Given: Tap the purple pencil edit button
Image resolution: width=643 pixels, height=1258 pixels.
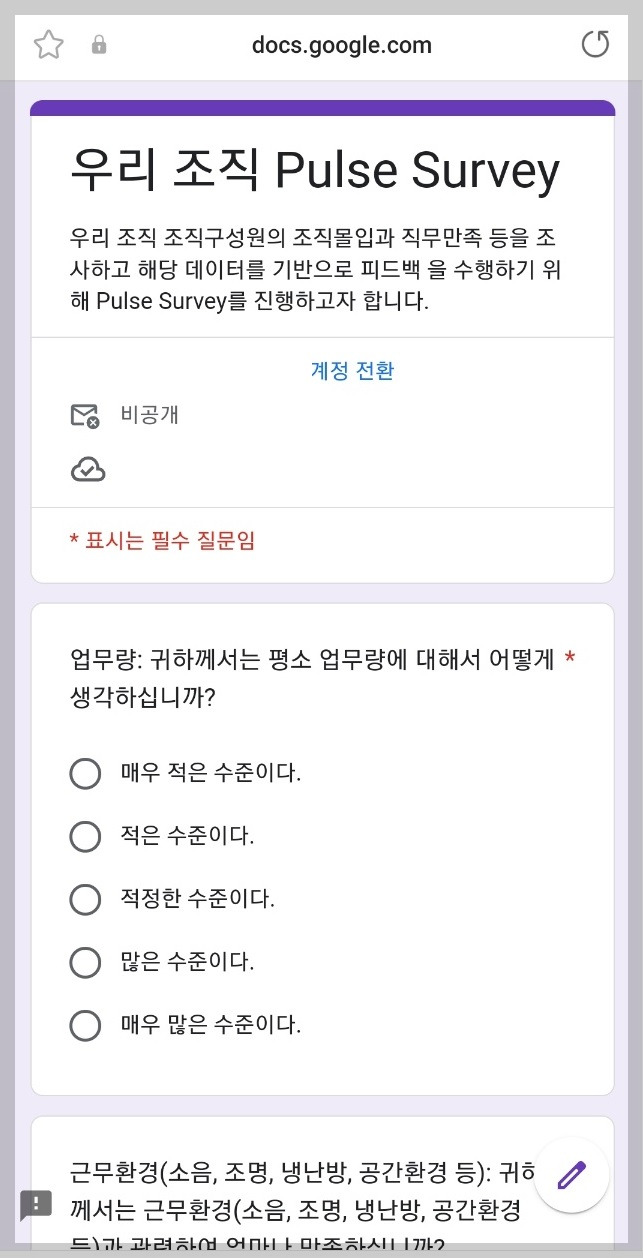Looking at the screenshot, I should [572, 1175].
